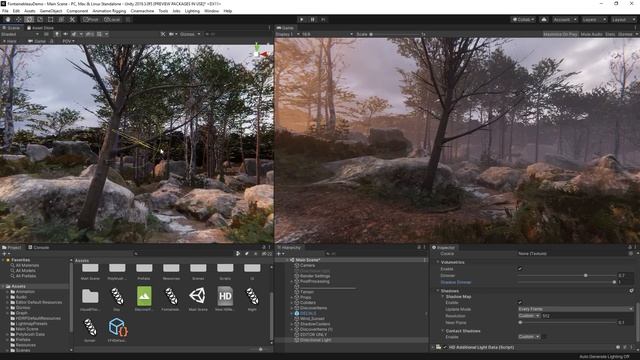Open the Window menu
The width and height of the screenshot is (640, 360).
tap(211, 11)
